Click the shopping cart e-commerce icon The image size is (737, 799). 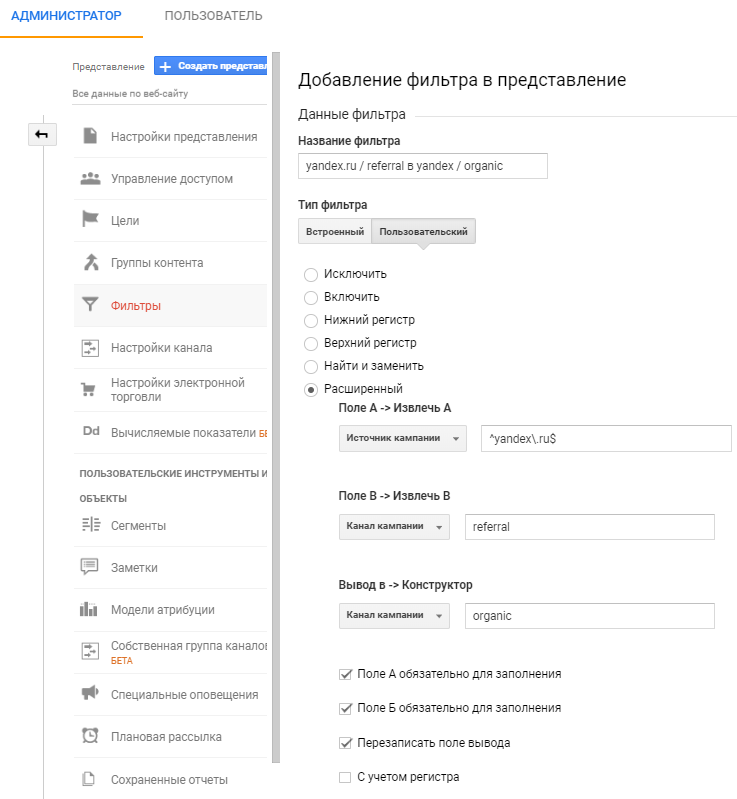point(89,390)
